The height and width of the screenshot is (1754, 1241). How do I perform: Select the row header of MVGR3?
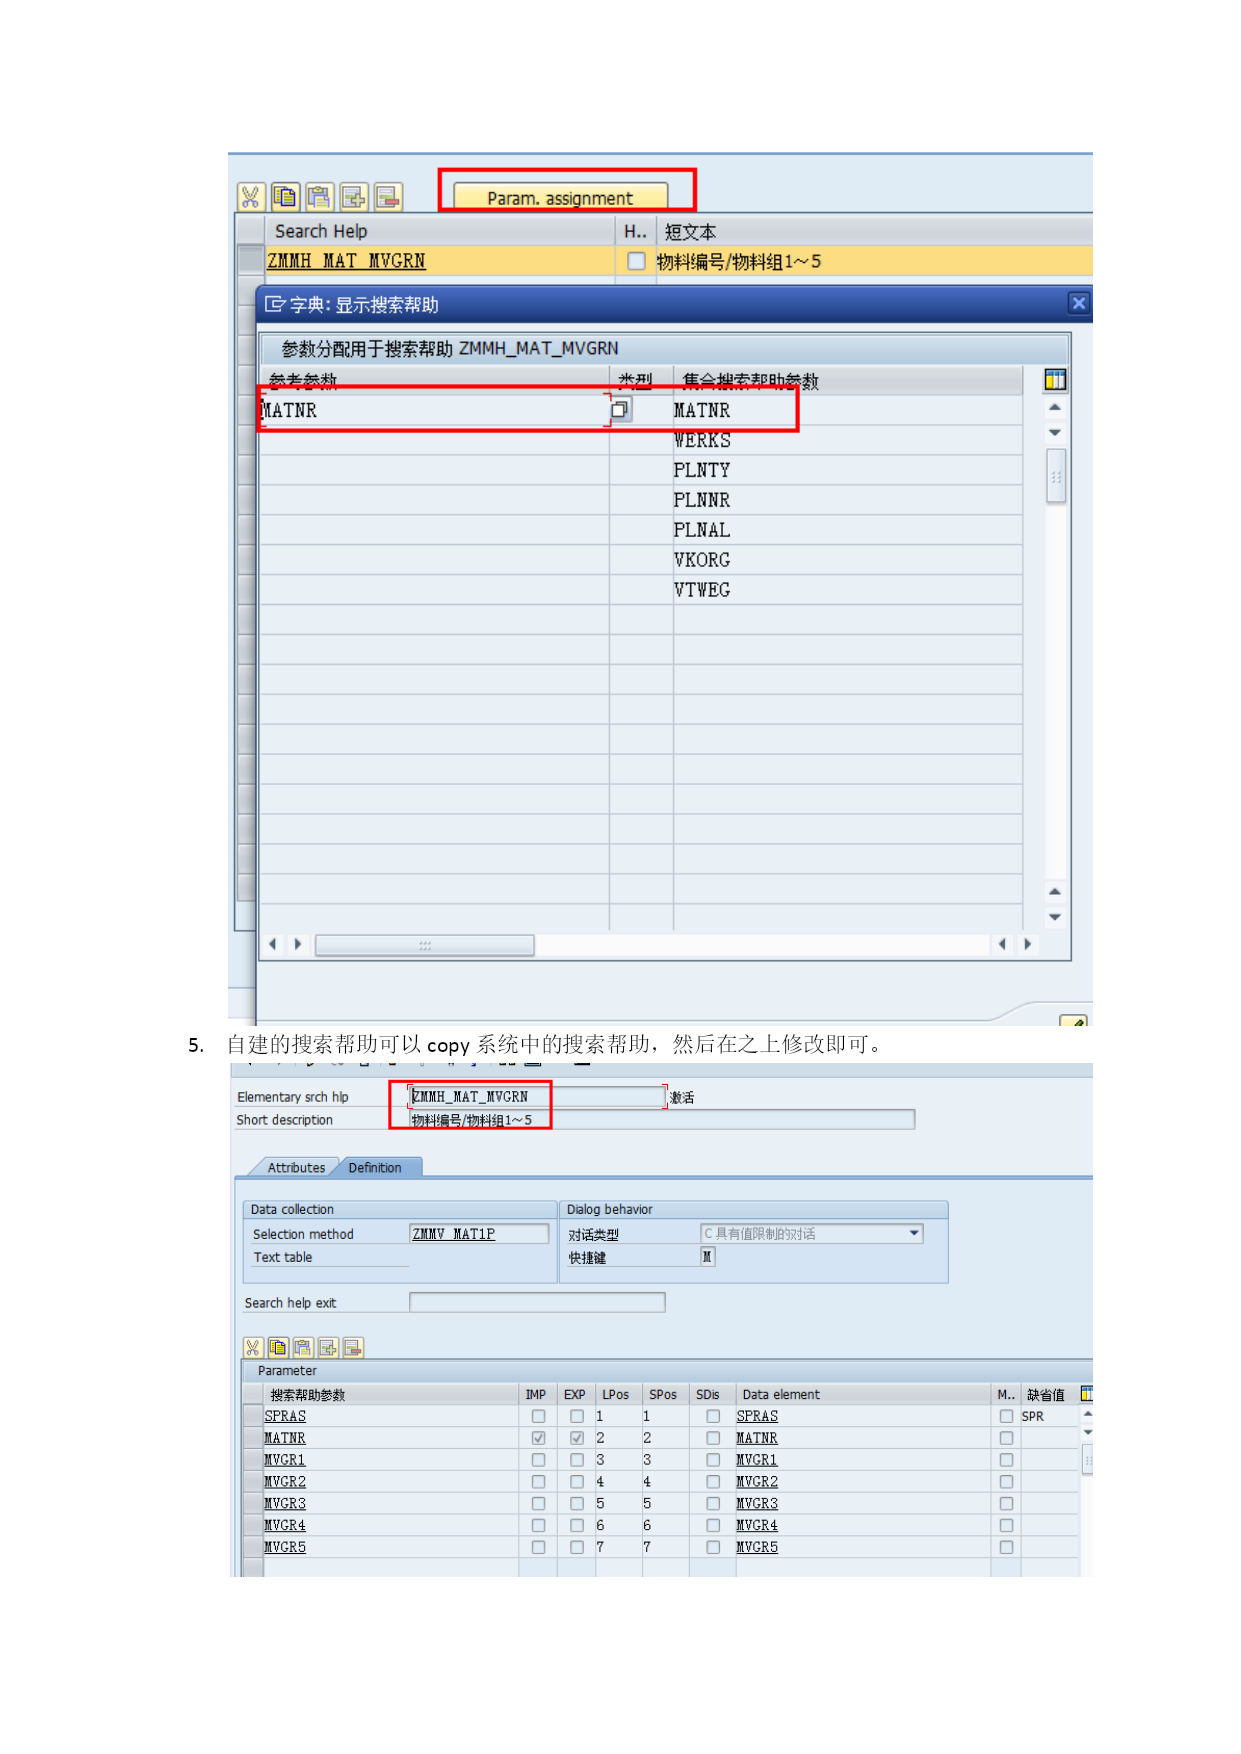pyautogui.click(x=253, y=1503)
